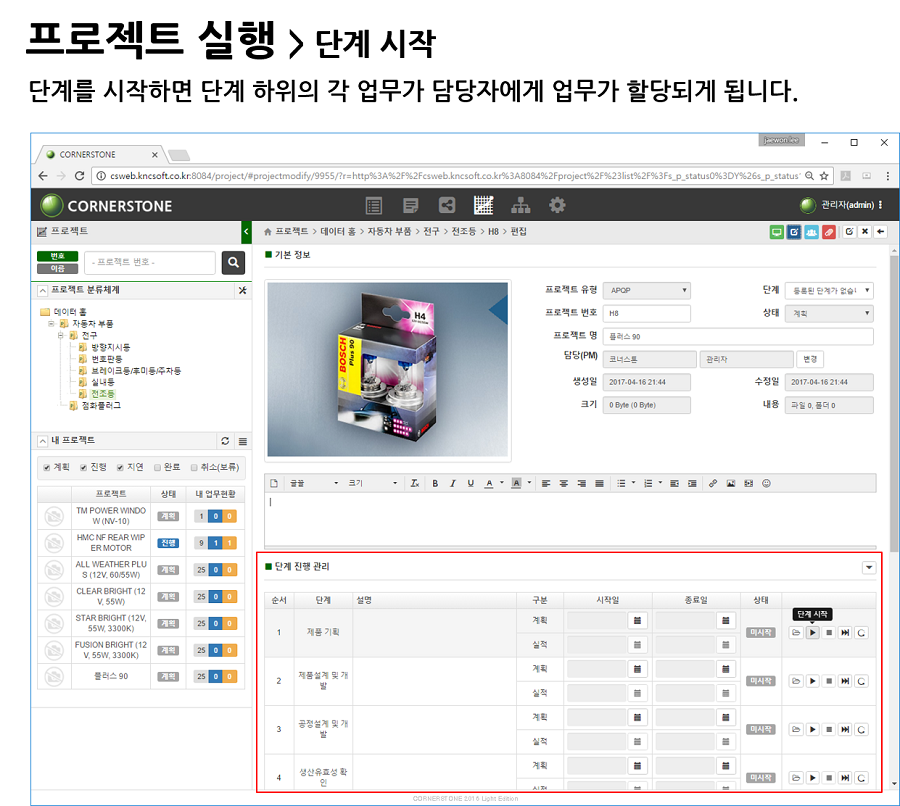Click the red attachment icon in the breadcrumb toolbar
Viewport: 900px width, 806px height.
(x=828, y=232)
